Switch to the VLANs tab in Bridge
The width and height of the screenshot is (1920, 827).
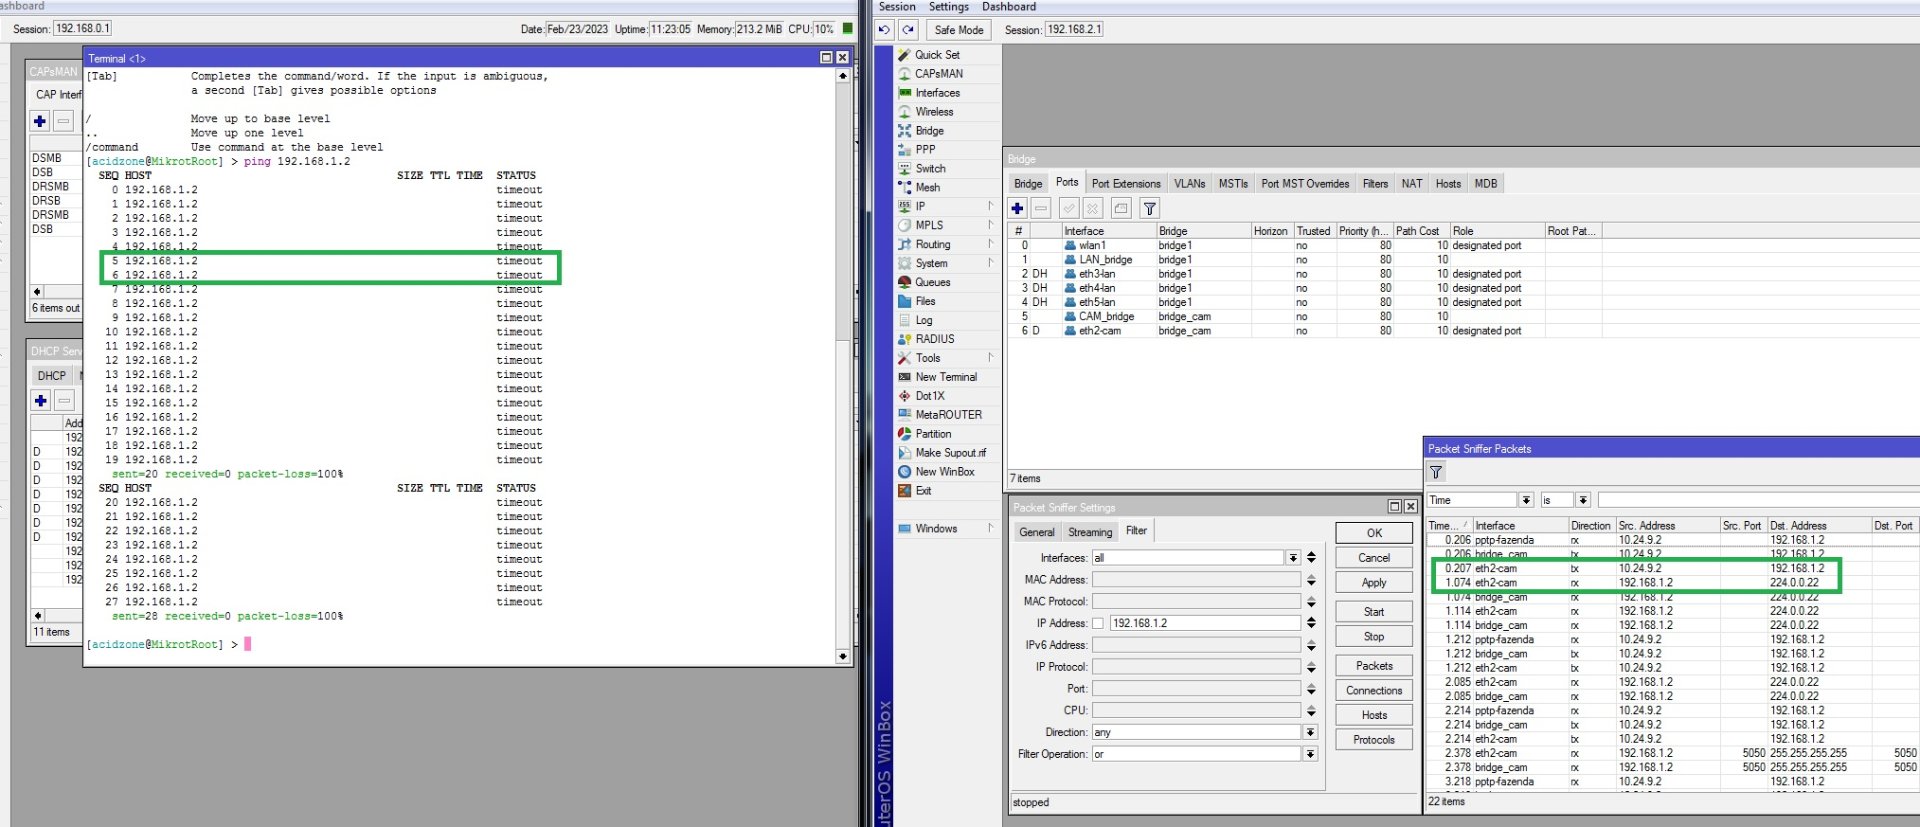pos(1189,184)
